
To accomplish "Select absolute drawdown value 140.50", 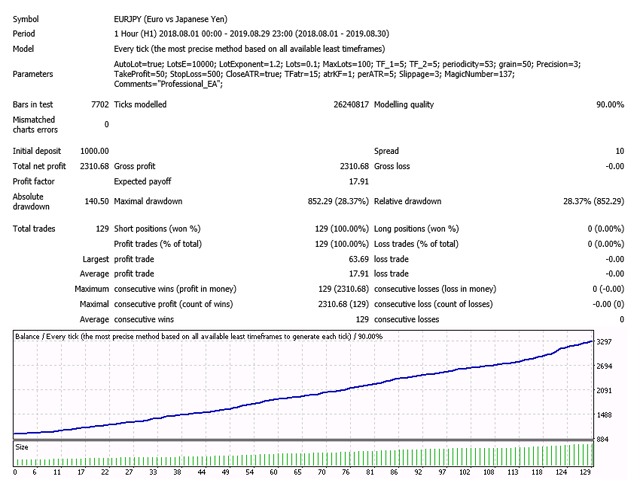I will (97, 201).
